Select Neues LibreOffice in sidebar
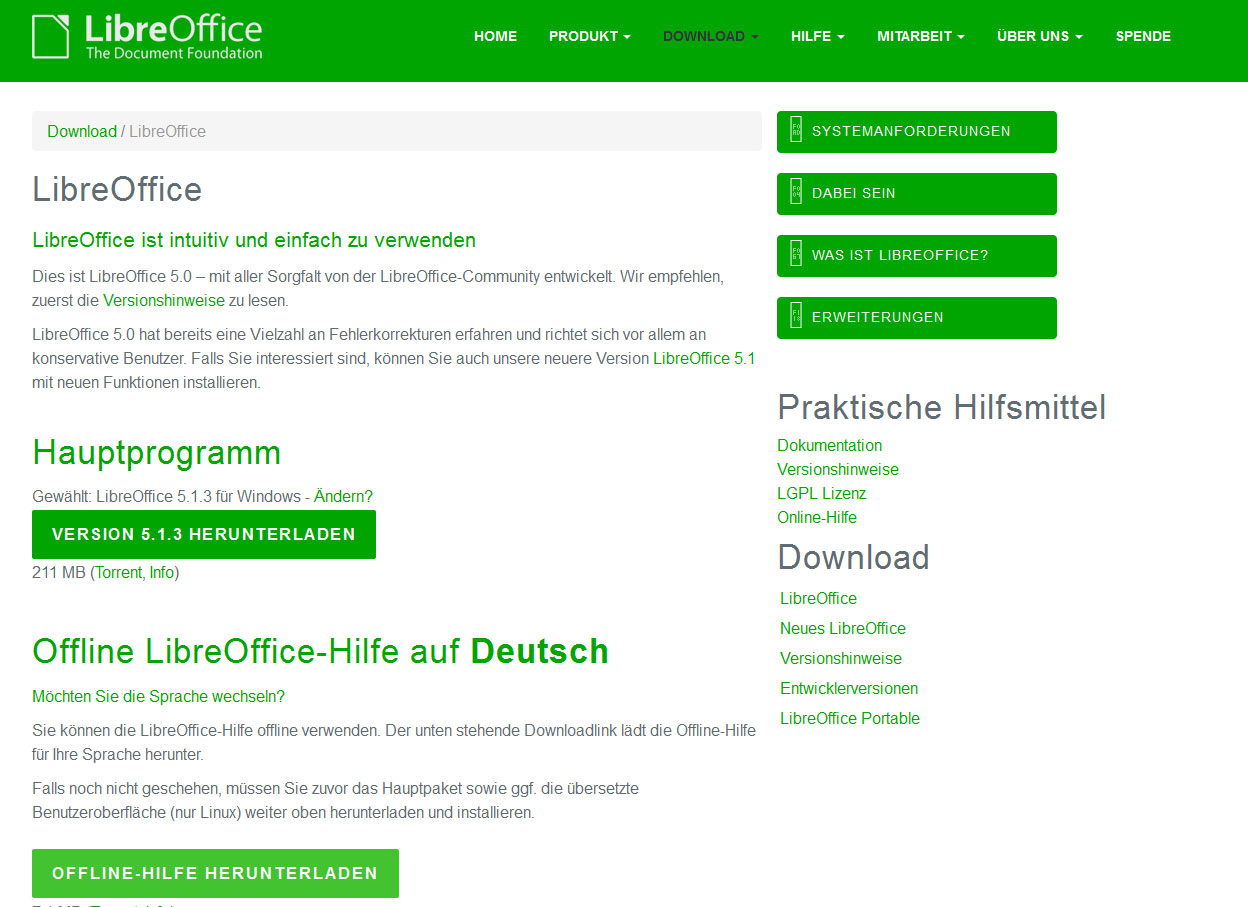Image resolution: width=1248 pixels, height=907 pixels. (843, 628)
